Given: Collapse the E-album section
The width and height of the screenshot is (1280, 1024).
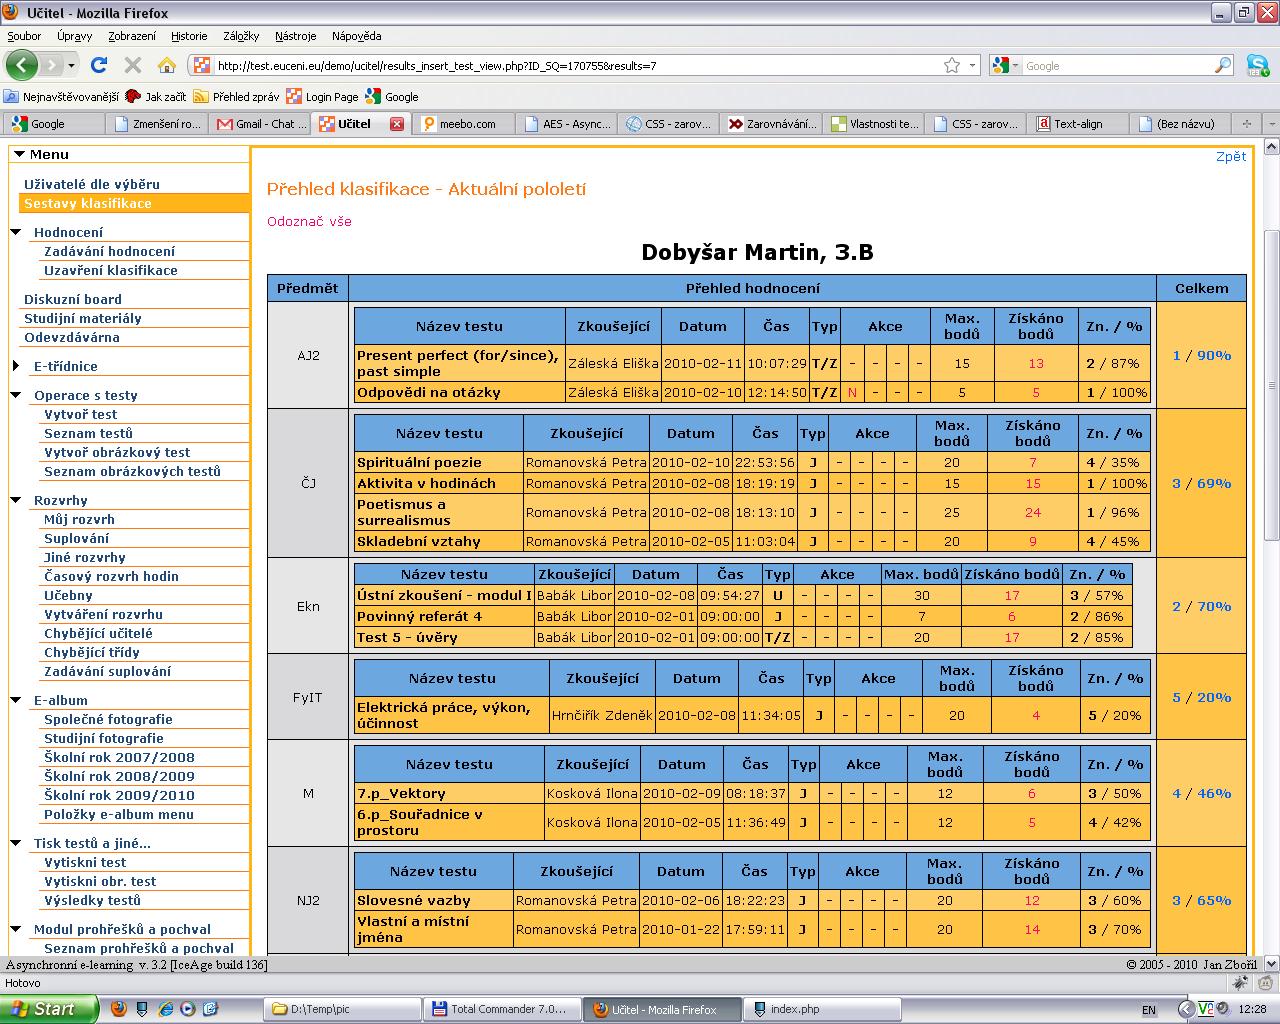Looking at the screenshot, I should click(15, 700).
